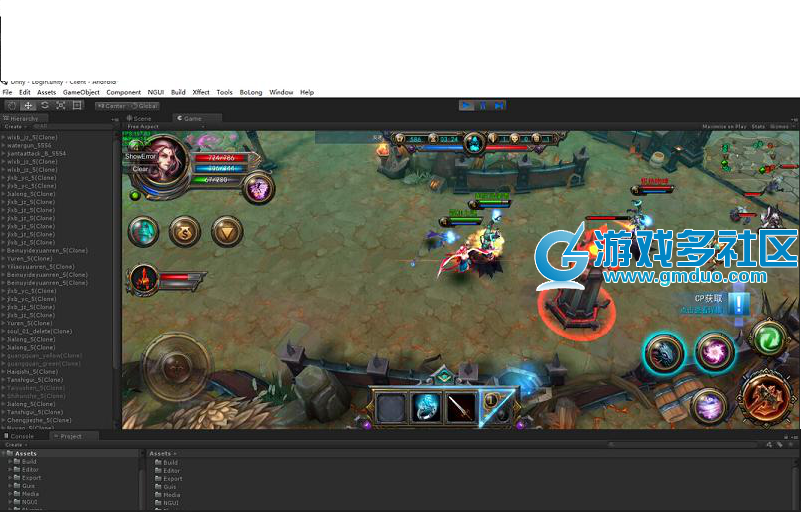Open the Build menu

178,92
